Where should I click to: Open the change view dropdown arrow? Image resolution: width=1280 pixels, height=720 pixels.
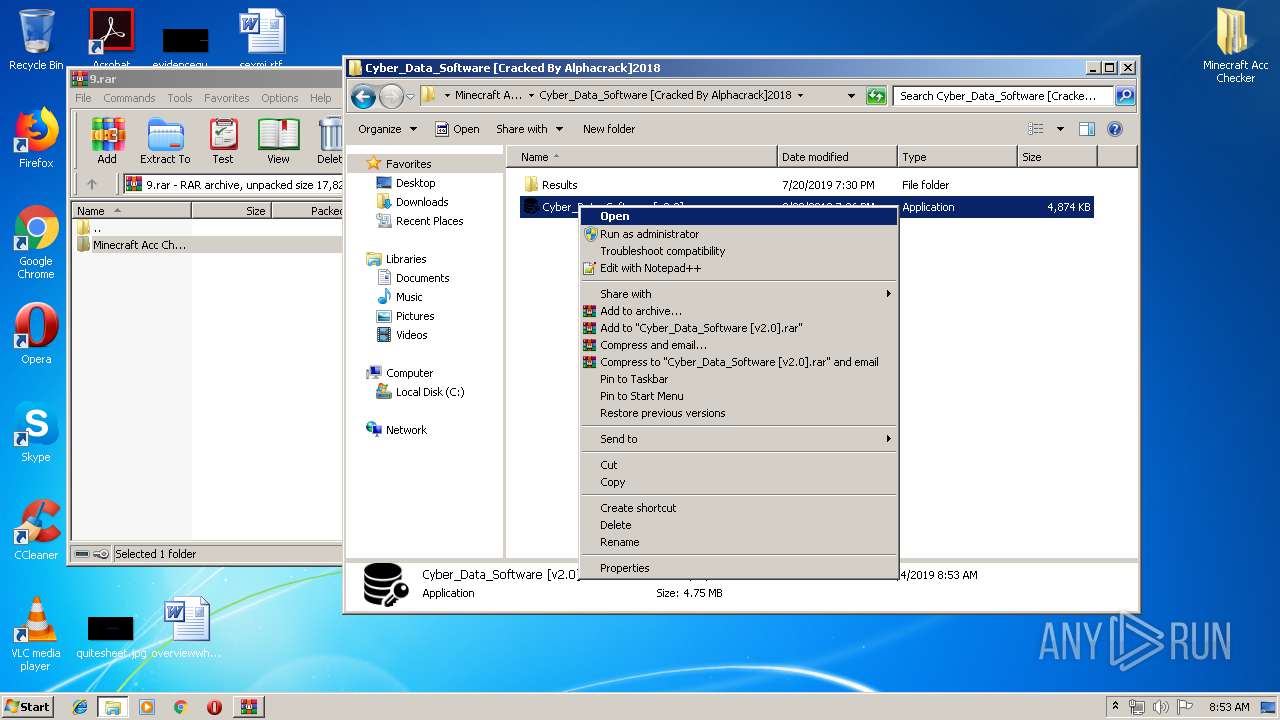click(1060, 129)
